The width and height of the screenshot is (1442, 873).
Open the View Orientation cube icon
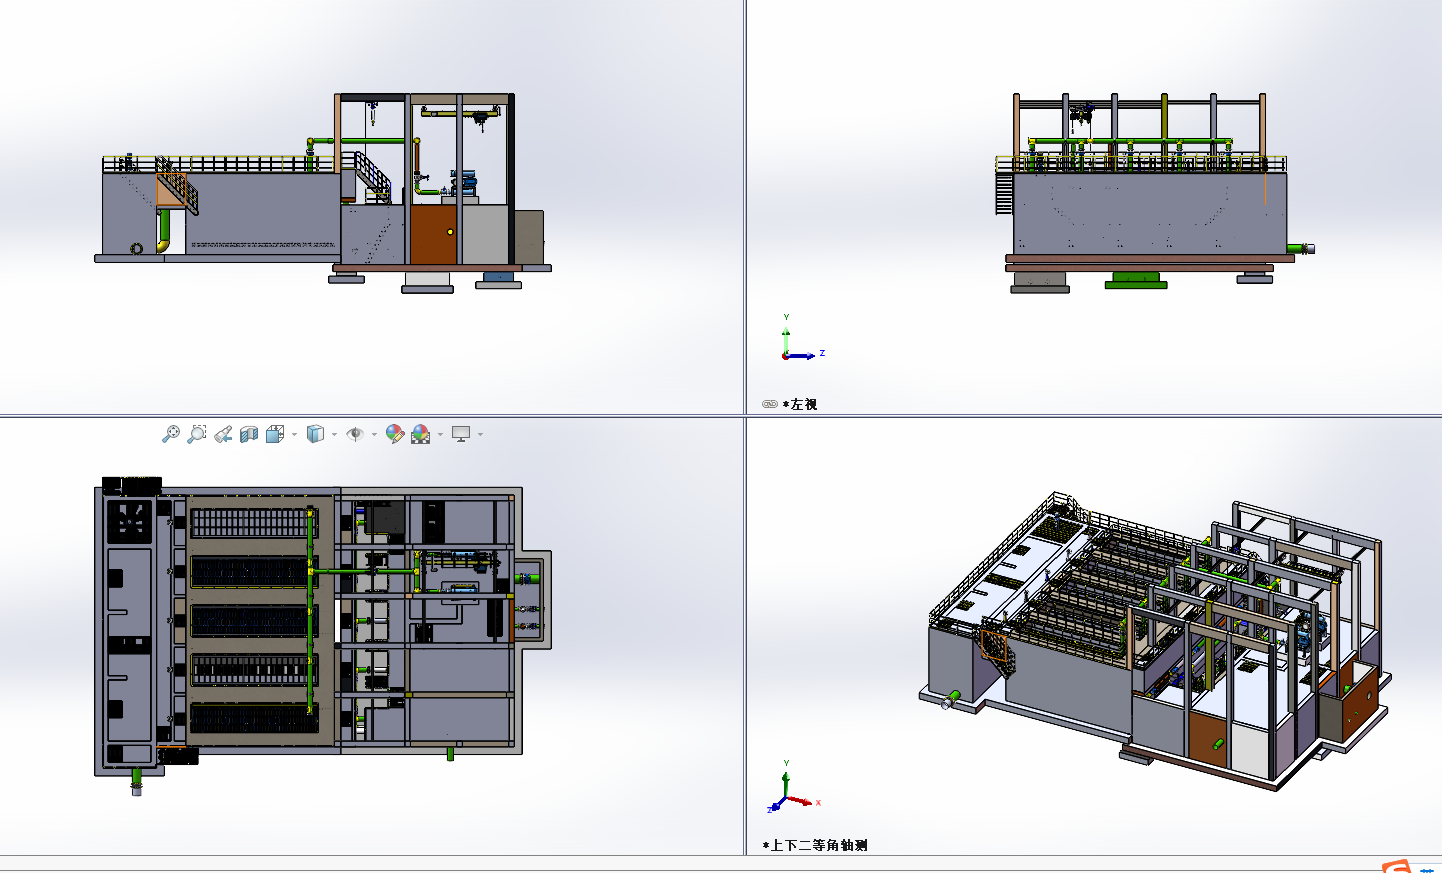point(275,434)
